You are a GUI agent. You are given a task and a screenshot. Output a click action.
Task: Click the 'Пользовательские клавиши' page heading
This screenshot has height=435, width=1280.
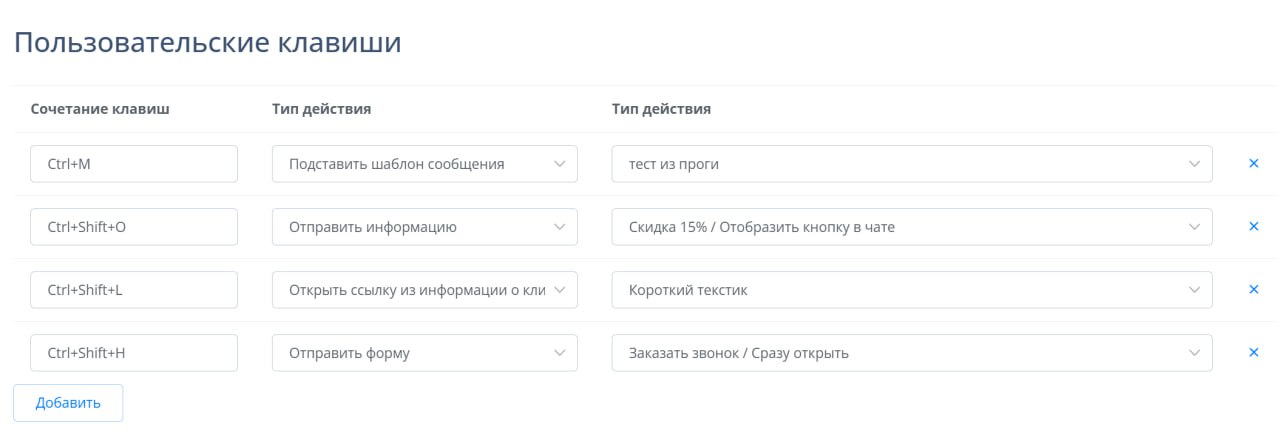point(207,43)
